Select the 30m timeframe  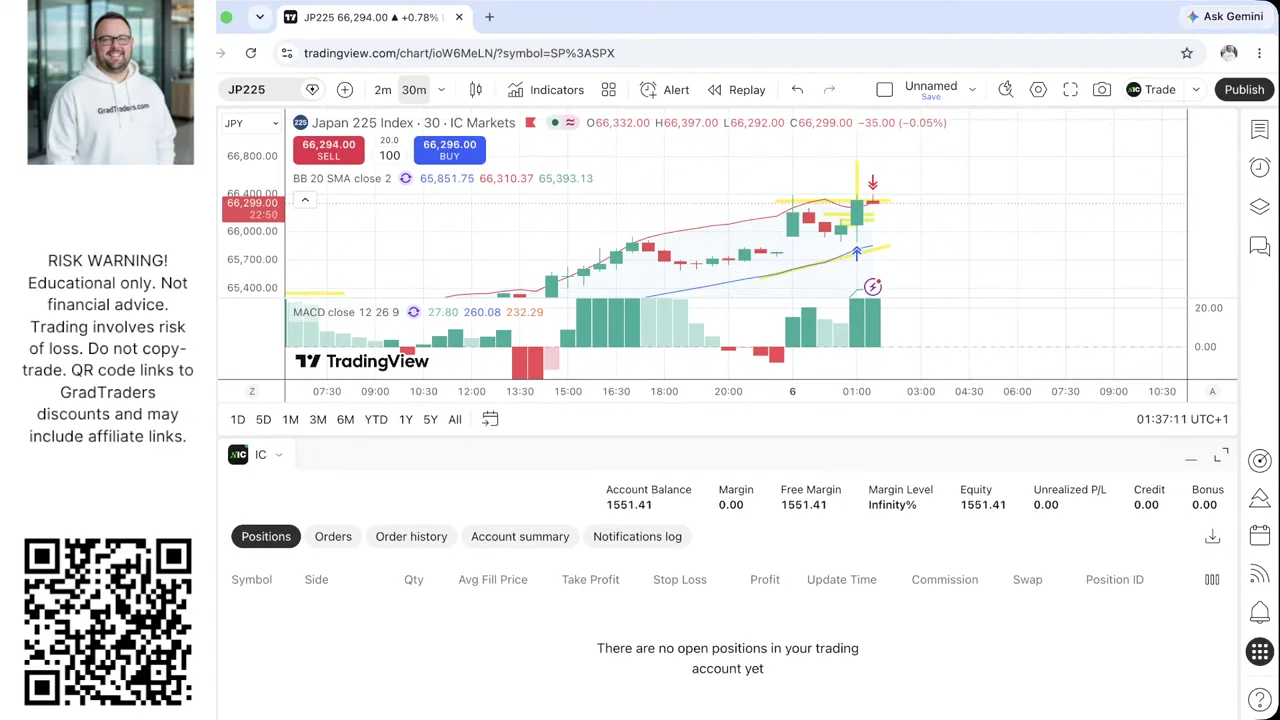tap(414, 90)
